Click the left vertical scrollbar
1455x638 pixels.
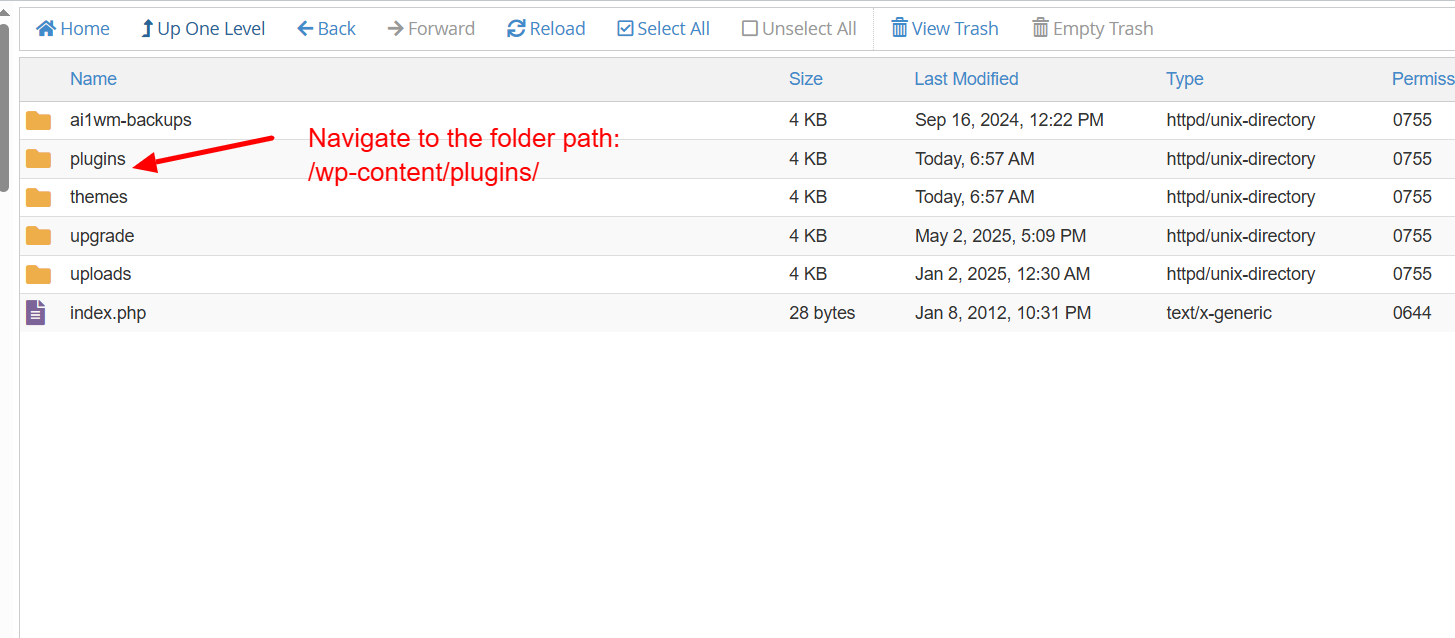point(4,105)
